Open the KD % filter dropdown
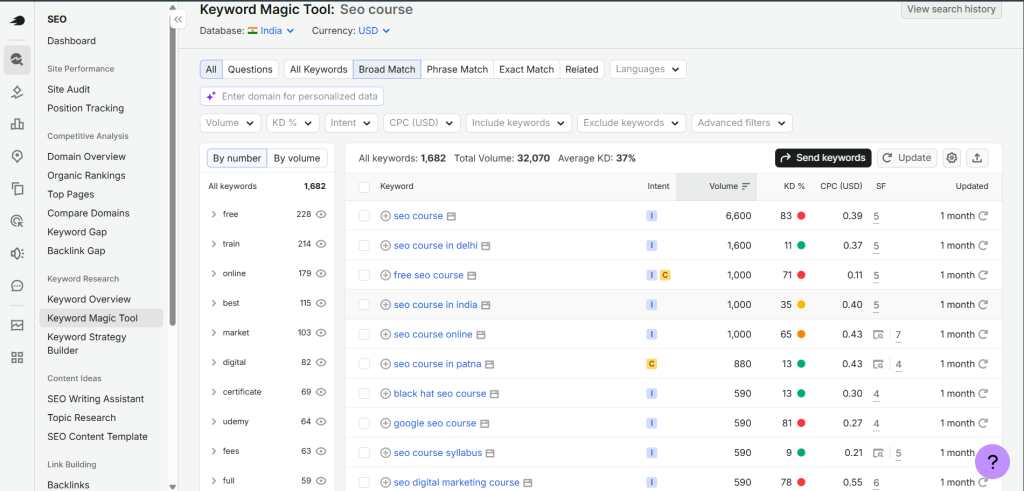This screenshot has height=491, width=1024. pos(293,123)
